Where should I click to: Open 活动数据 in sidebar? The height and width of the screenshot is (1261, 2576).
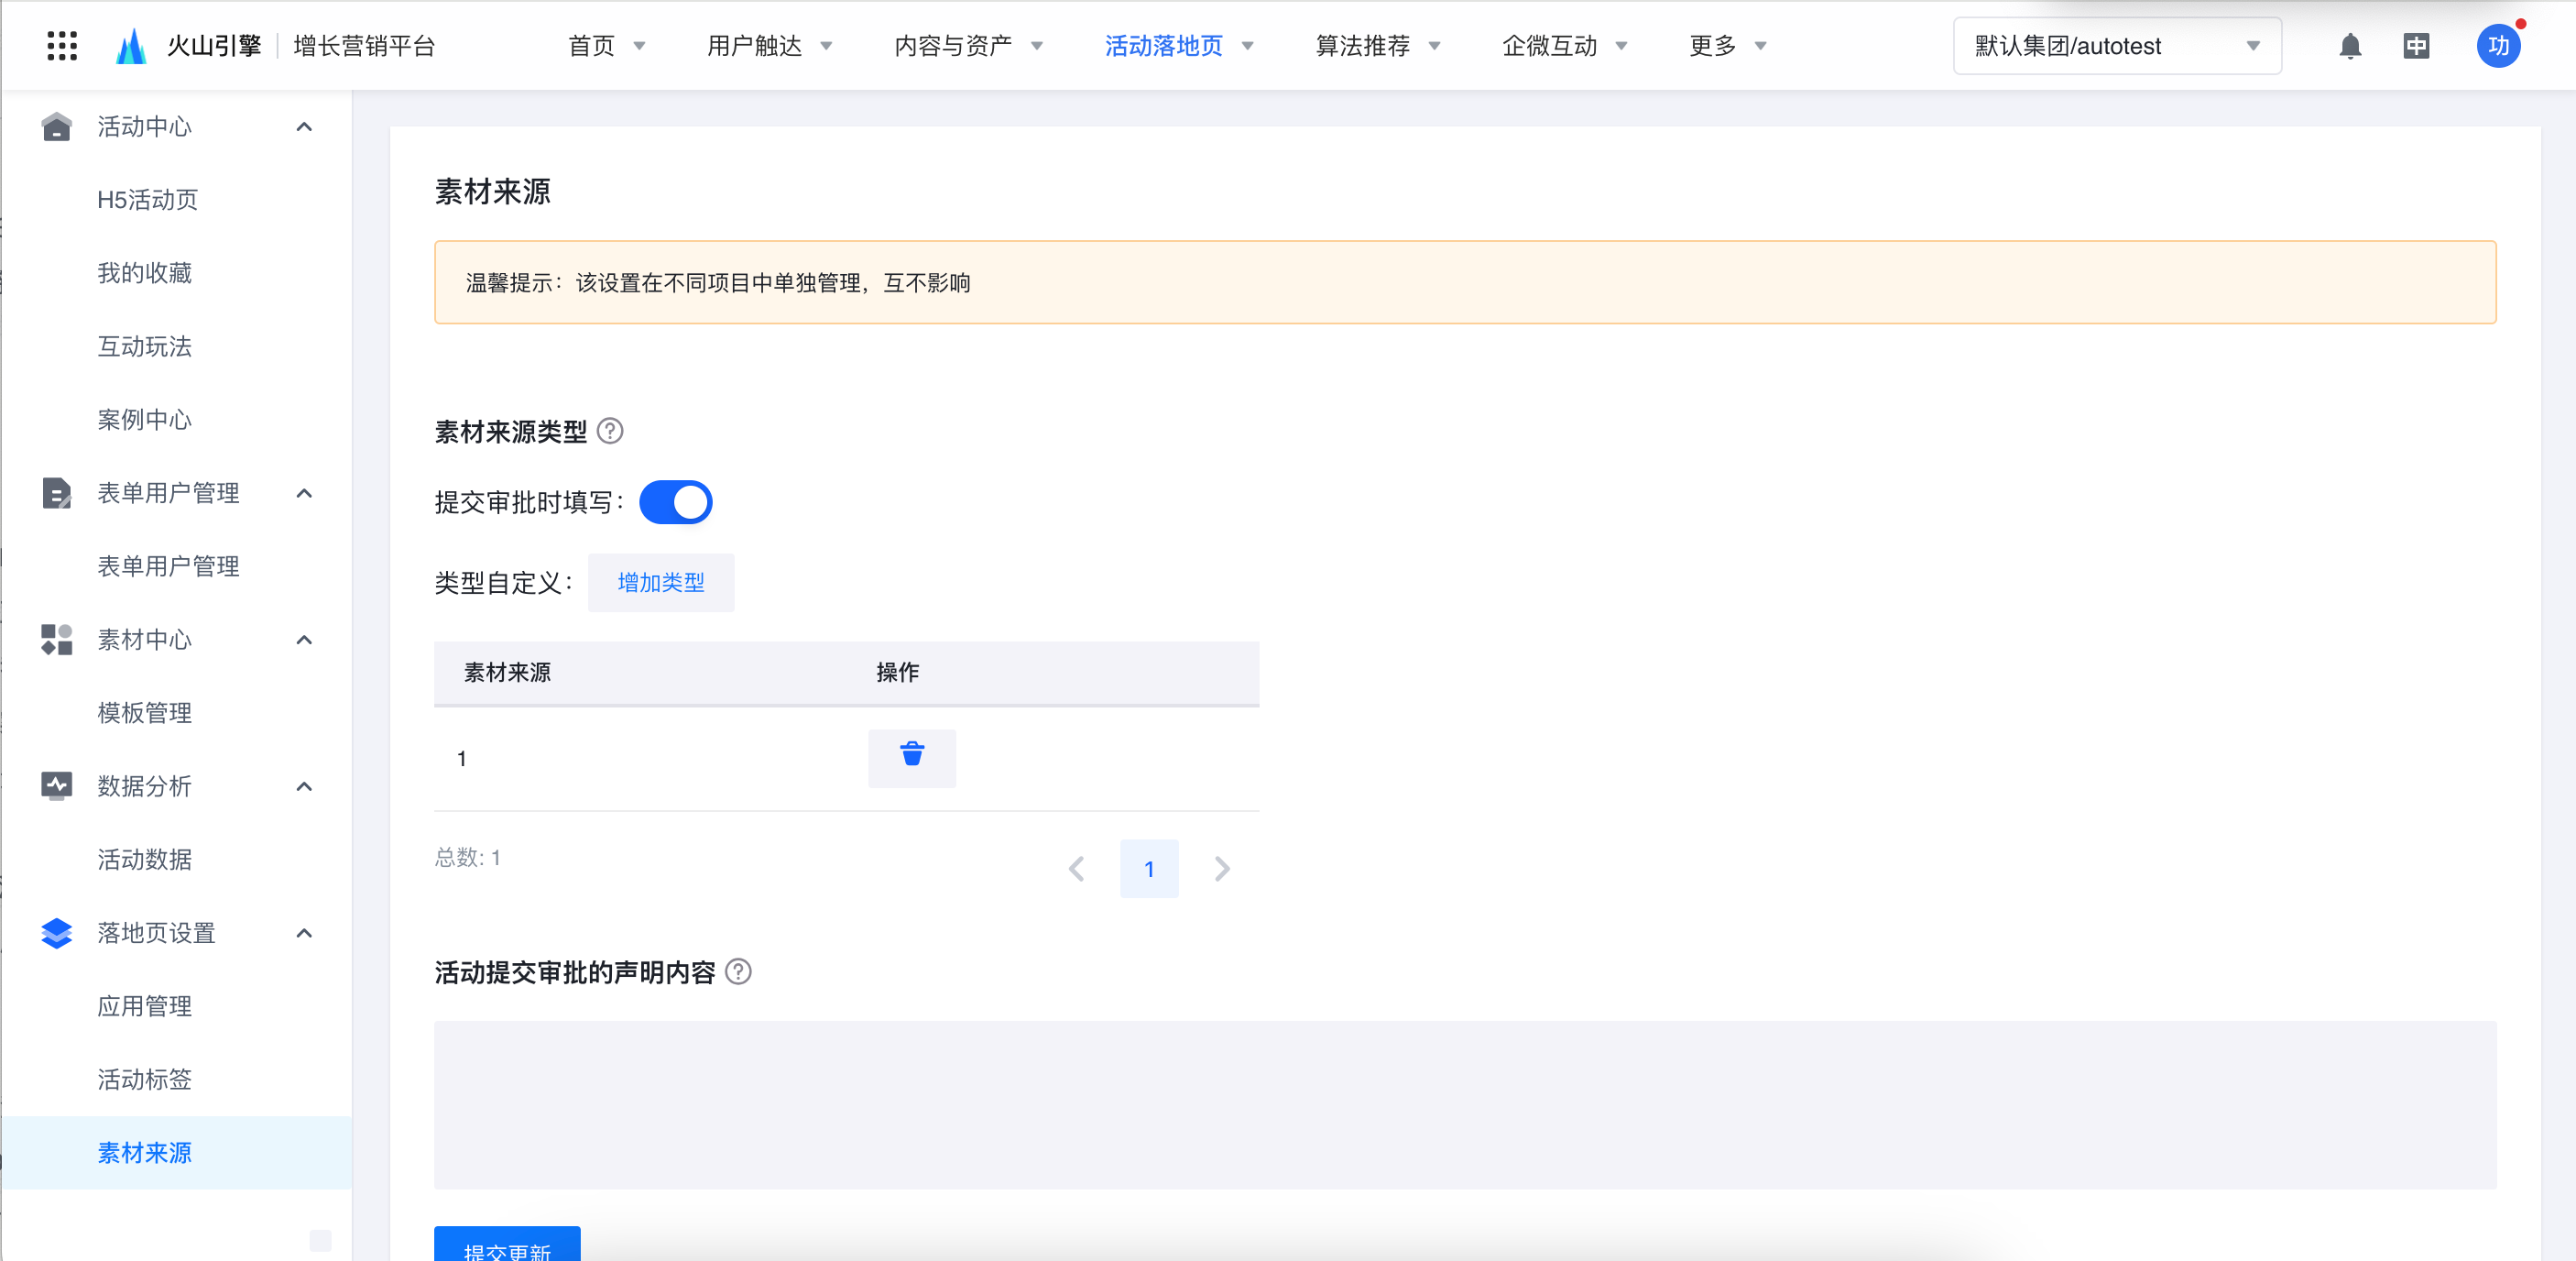click(144, 860)
